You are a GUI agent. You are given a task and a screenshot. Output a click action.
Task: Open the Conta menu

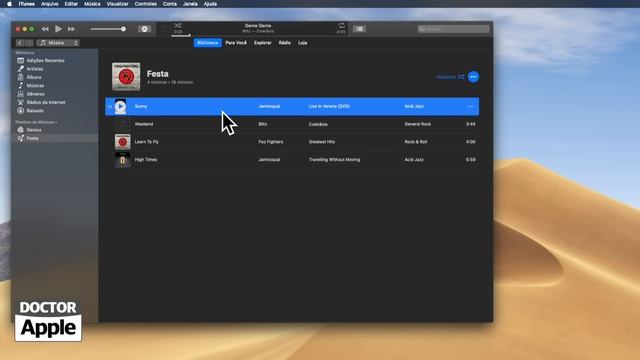tap(170, 4)
